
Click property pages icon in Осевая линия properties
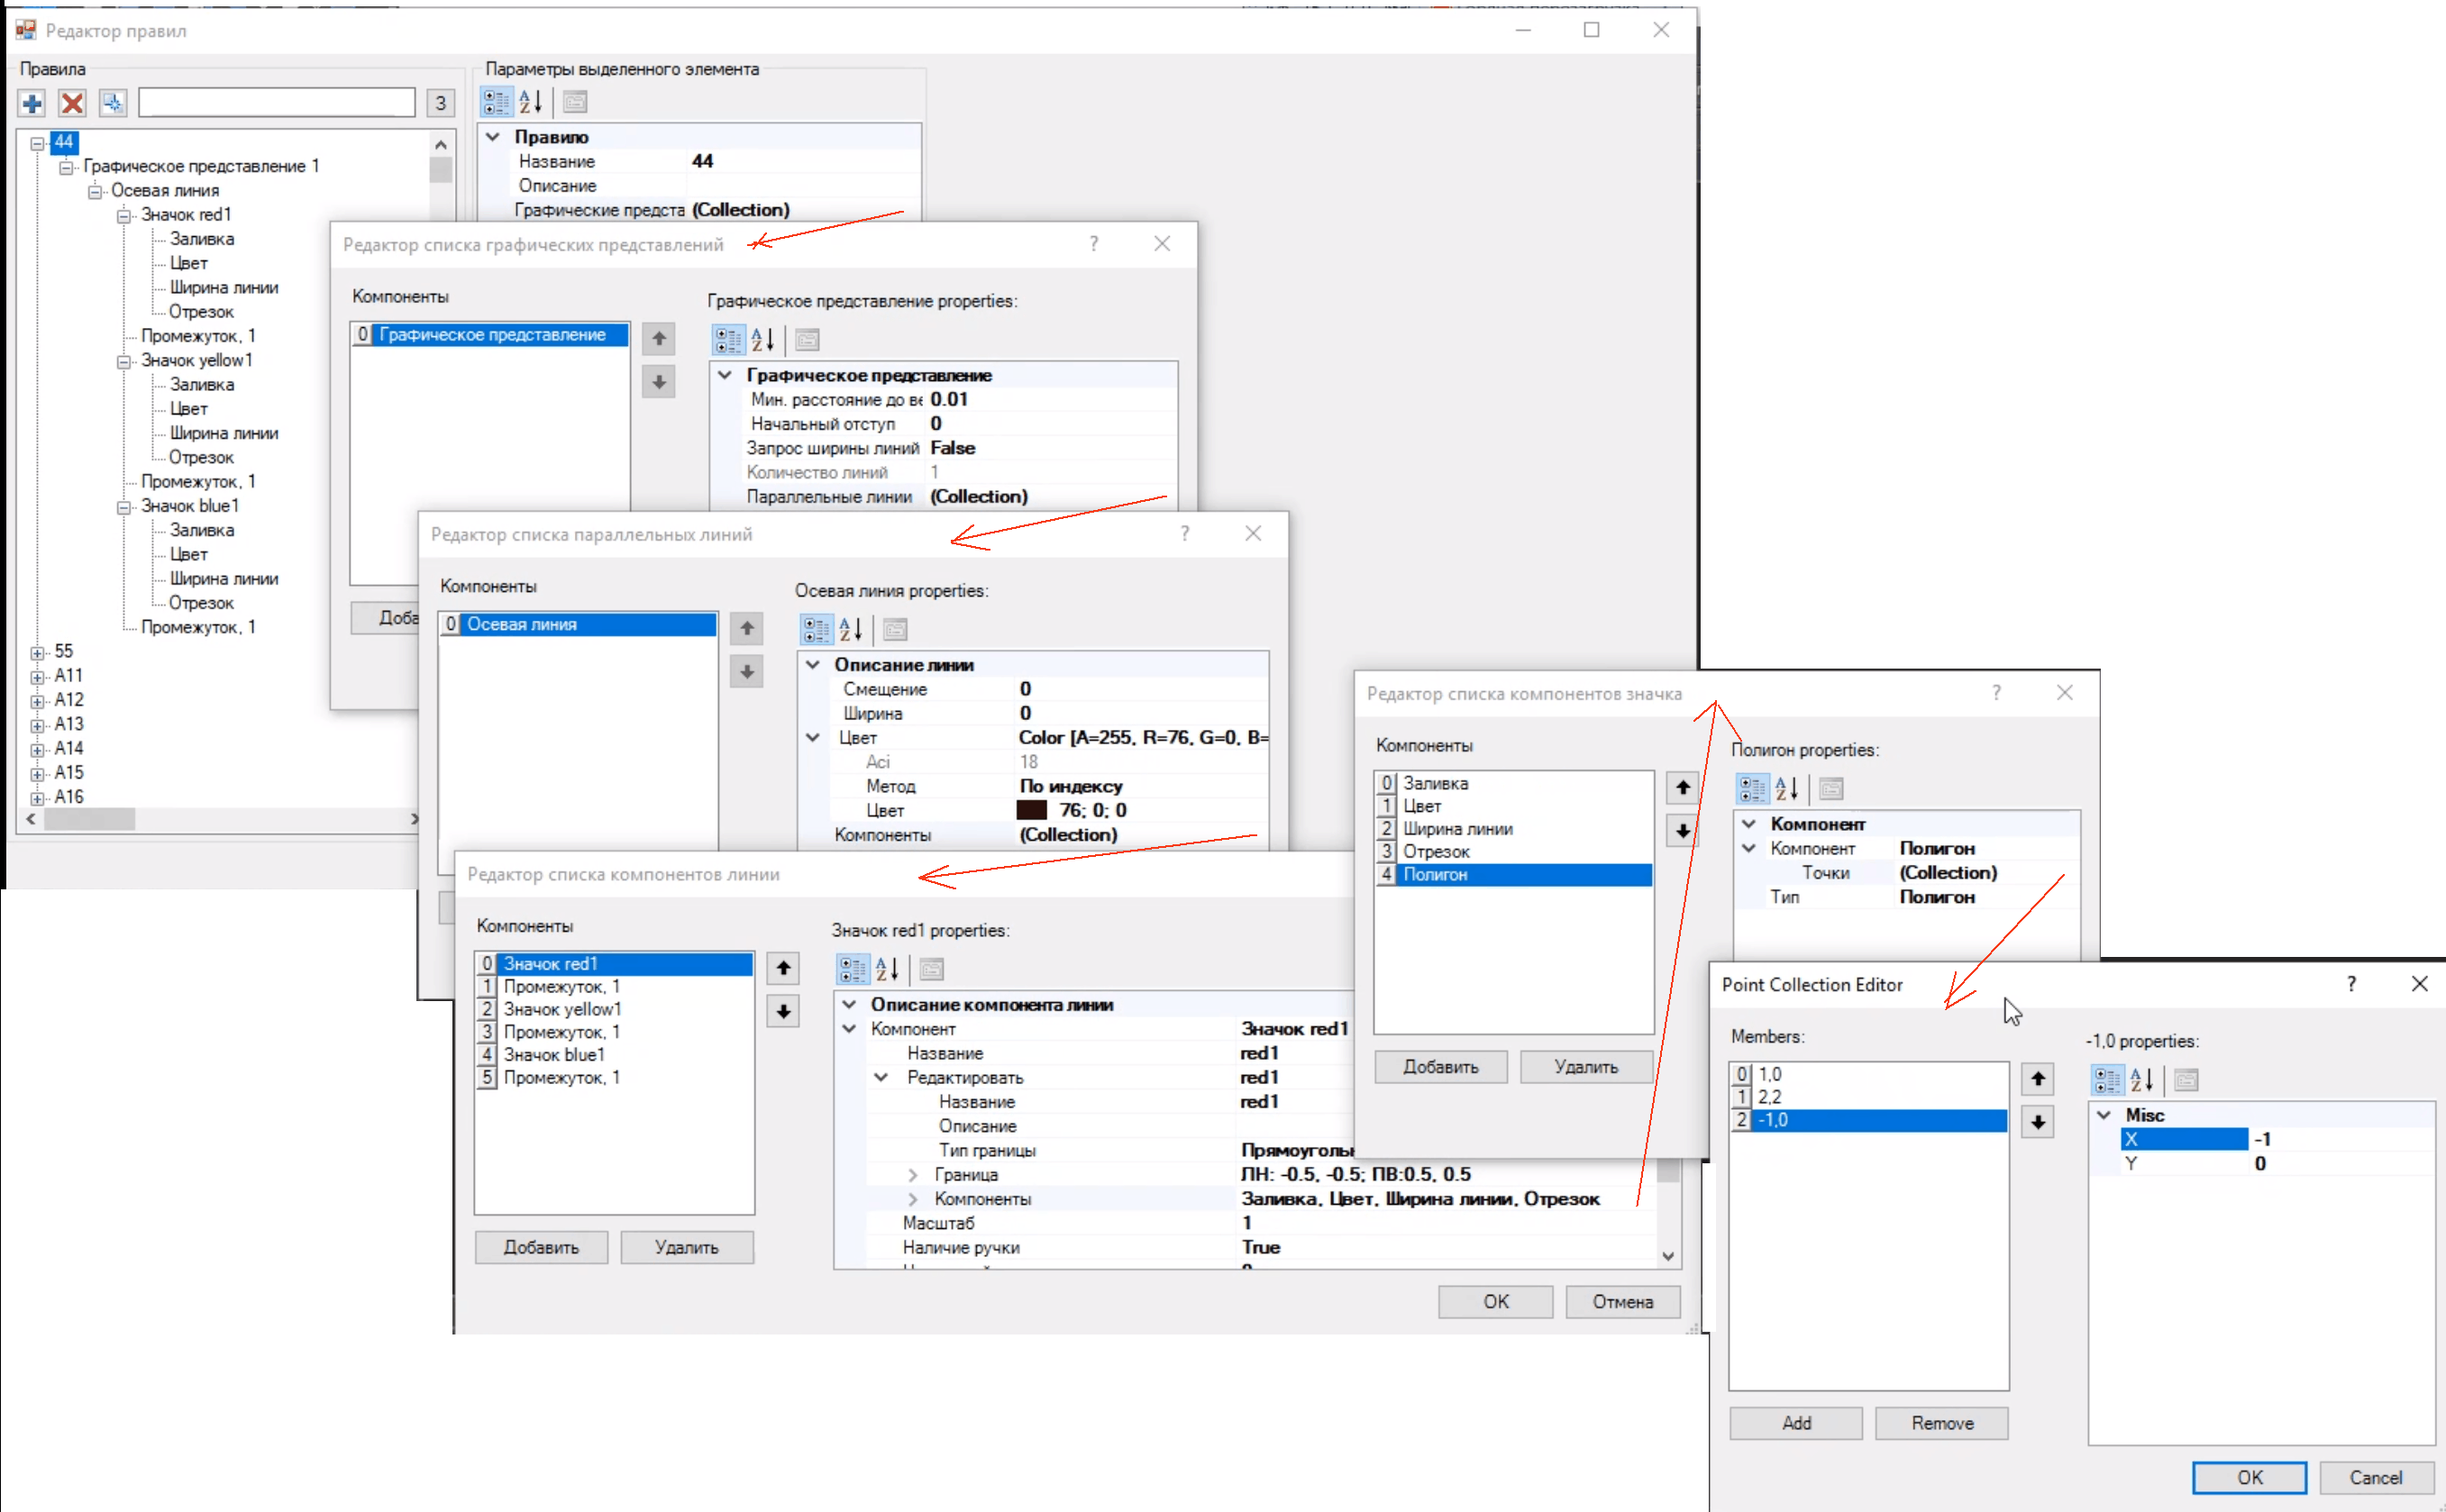(895, 630)
